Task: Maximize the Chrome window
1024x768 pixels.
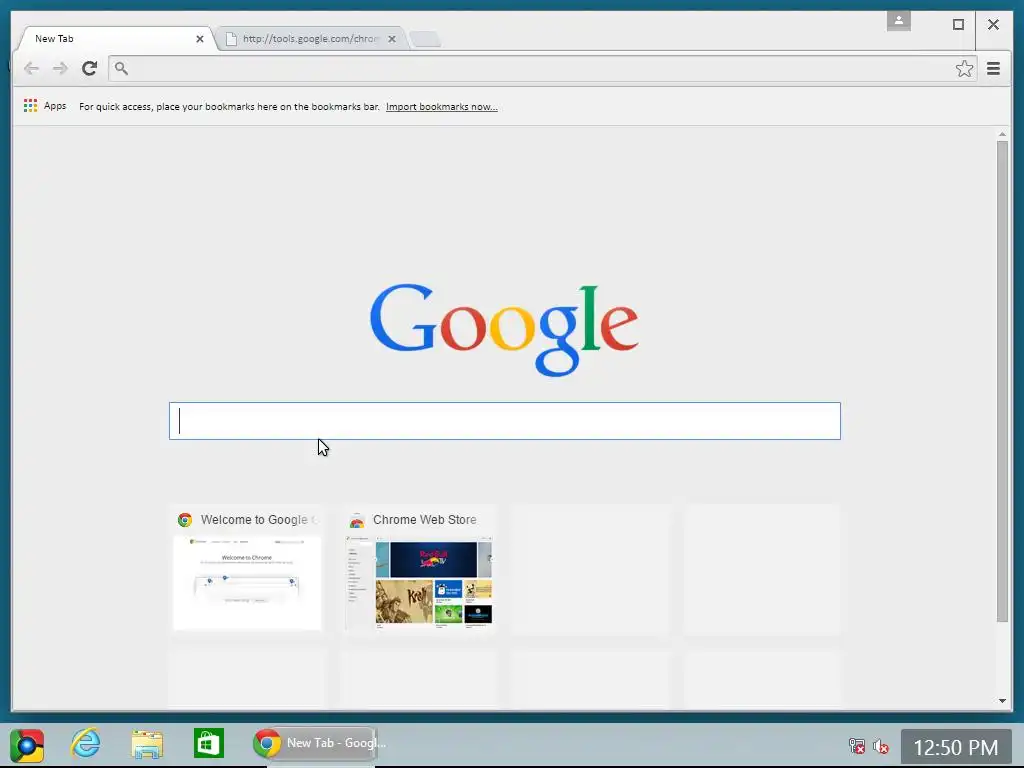Action: [x=958, y=25]
